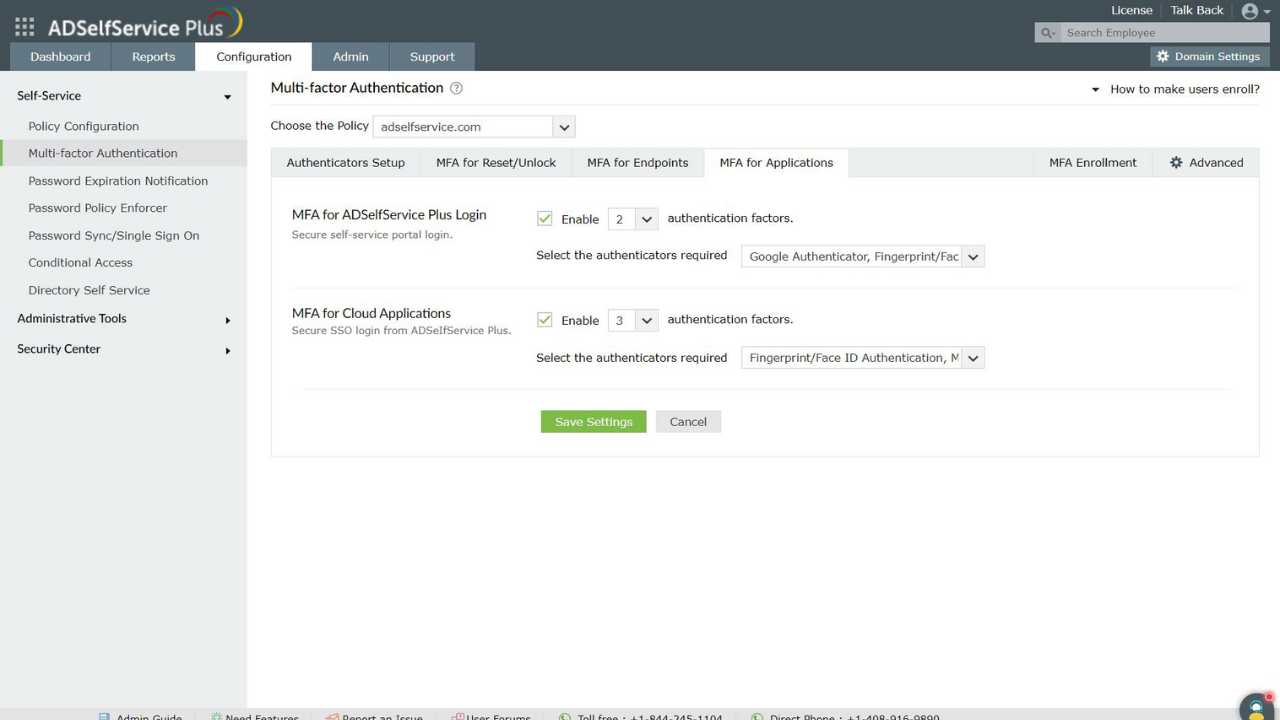This screenshot has width=1280, height=720.
Task: Expand the Administrative Tools section
Action: click(x=227, y=320)
